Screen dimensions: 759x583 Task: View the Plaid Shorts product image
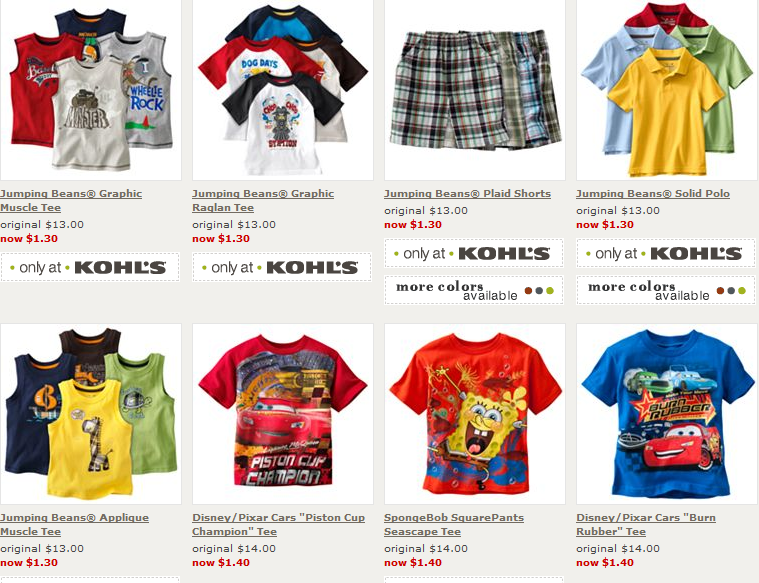point(475,90)
